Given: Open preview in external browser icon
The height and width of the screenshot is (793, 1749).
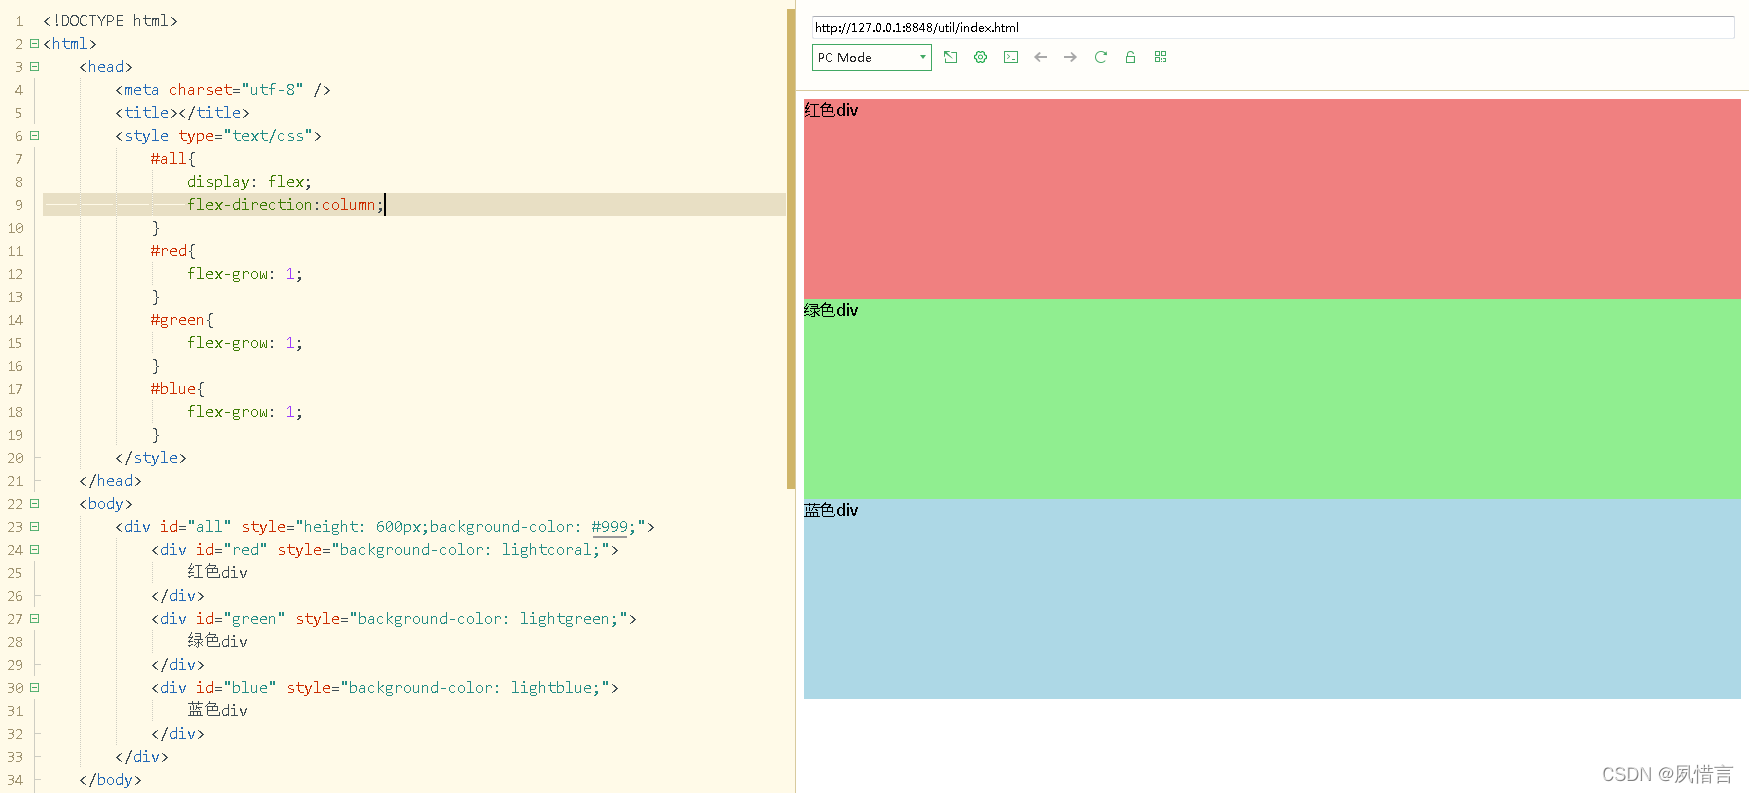Looking at the screenshot, I should coord(950,57).
